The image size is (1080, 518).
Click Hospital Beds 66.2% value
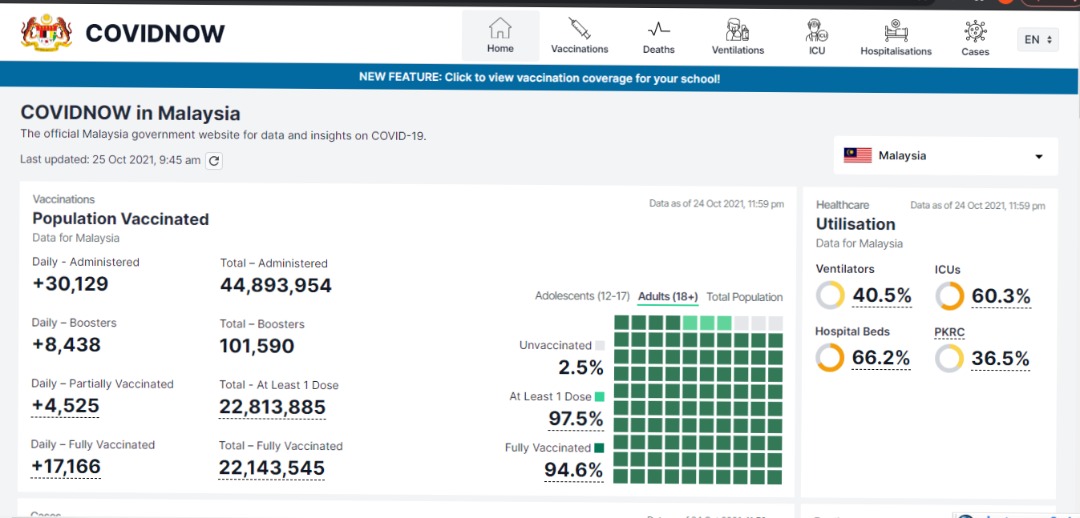pos(881,358)
